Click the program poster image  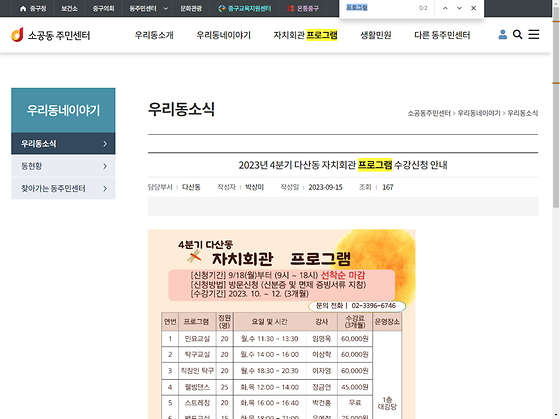point(281,324)
